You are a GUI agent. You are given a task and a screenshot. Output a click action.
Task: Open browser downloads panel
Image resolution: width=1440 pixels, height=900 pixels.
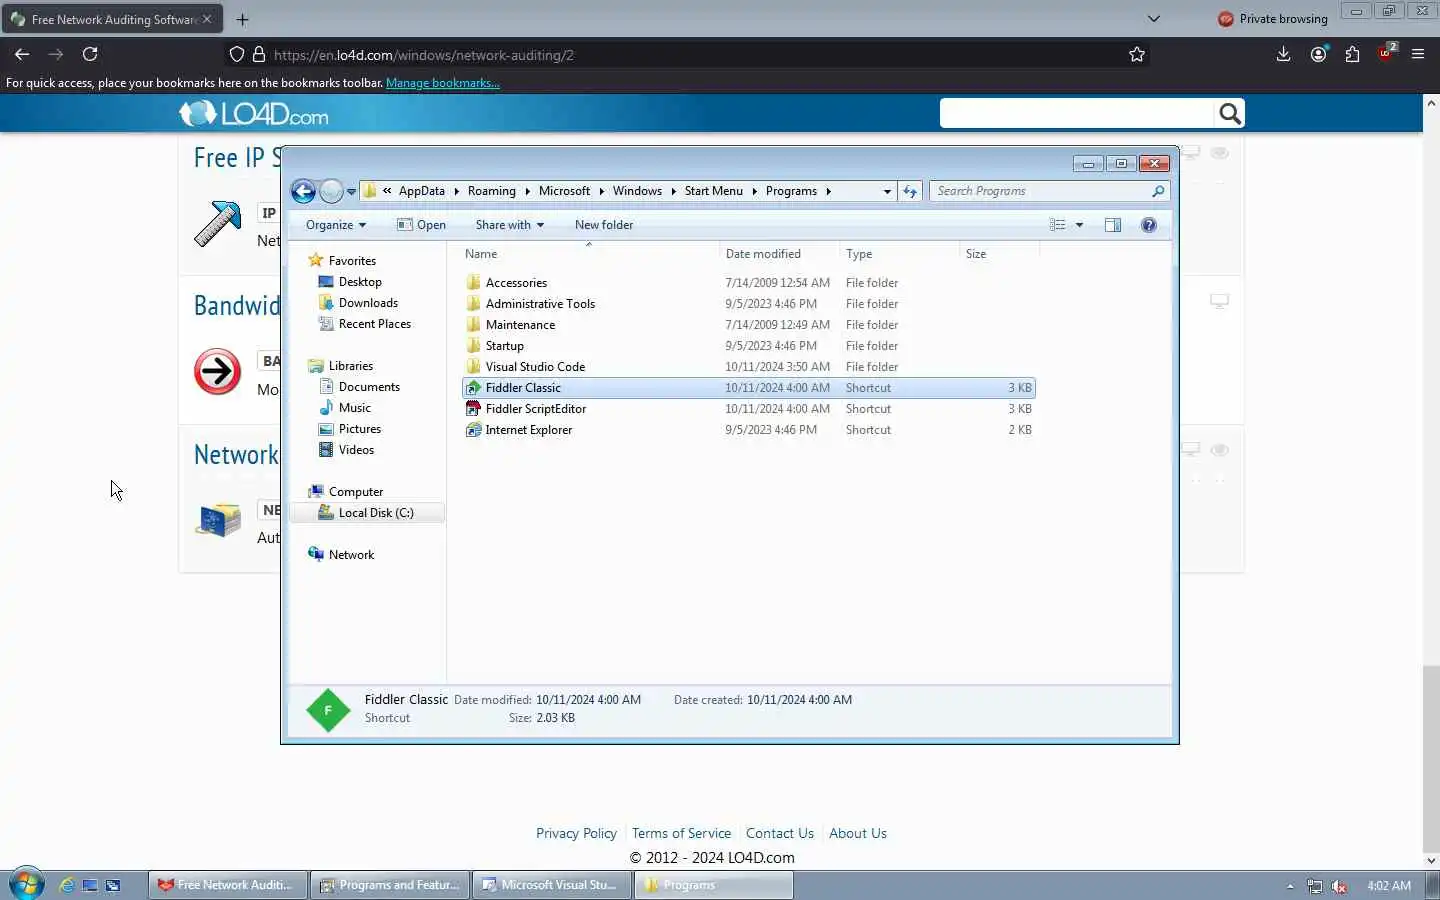click(1283, 54)
